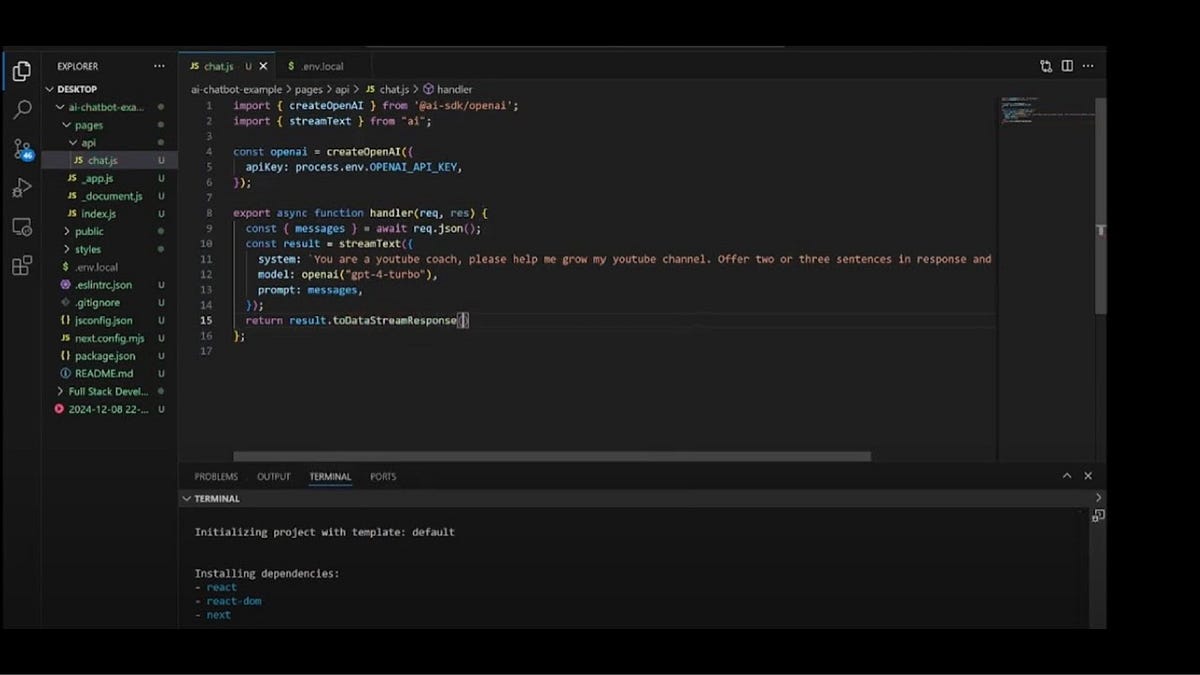The height and width of the screenshot is (675, 1200).
Task: Open the Search view in the activity bar
Action: pyautogui.click(x=22, y=111)
